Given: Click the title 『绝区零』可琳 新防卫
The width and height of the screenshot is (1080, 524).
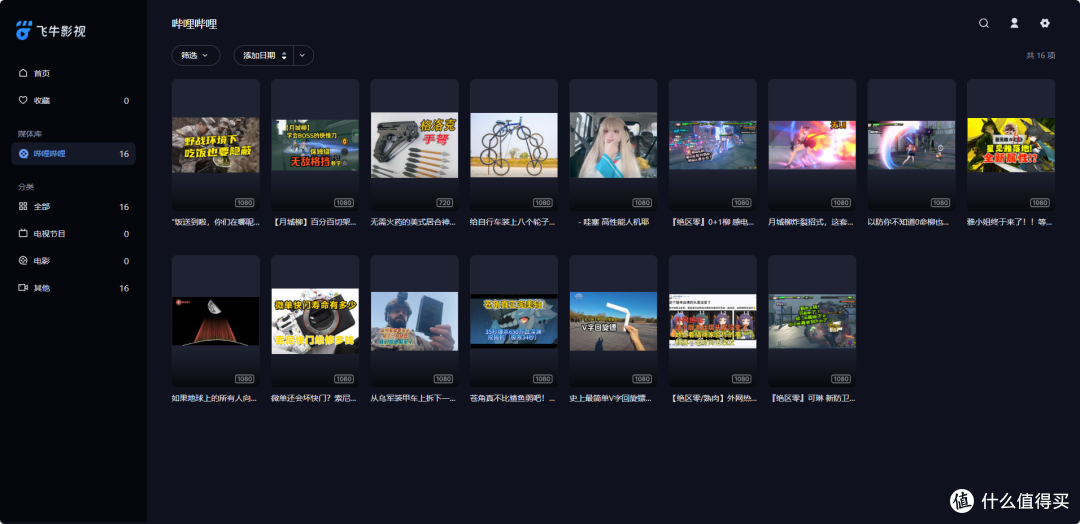Looking at the screenshot, I should click(812, 398).
